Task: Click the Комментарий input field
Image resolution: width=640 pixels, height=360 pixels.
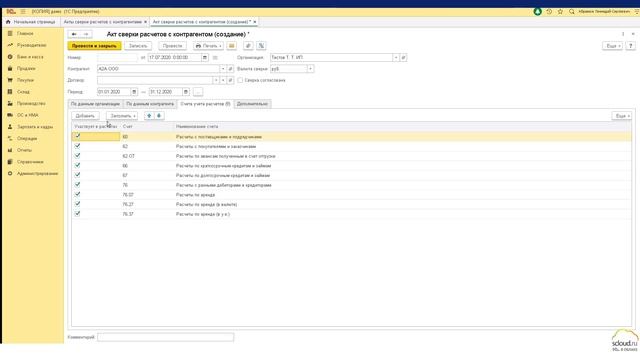Action: tap(166, 337)
